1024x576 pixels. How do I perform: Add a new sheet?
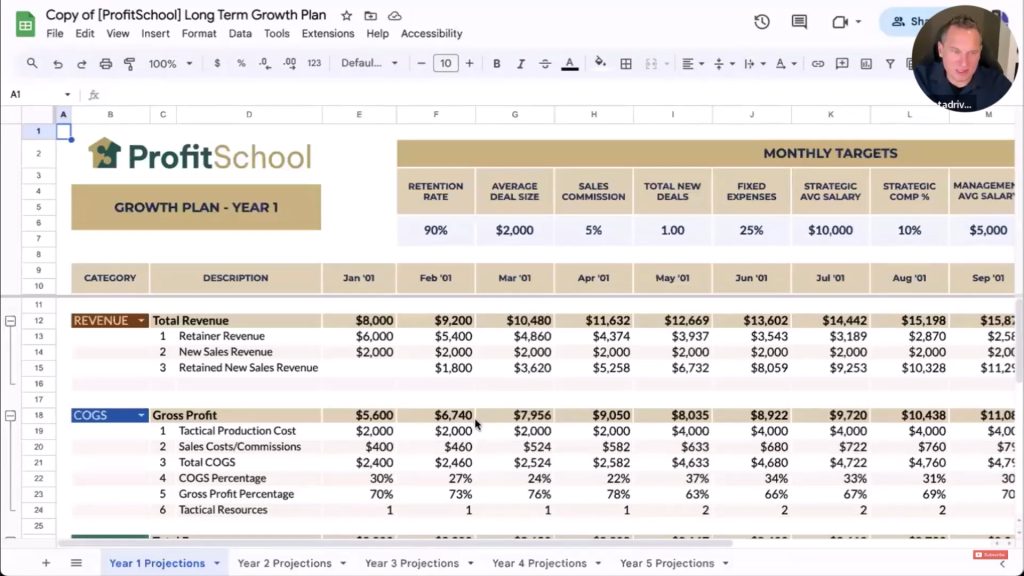(46, 563)
